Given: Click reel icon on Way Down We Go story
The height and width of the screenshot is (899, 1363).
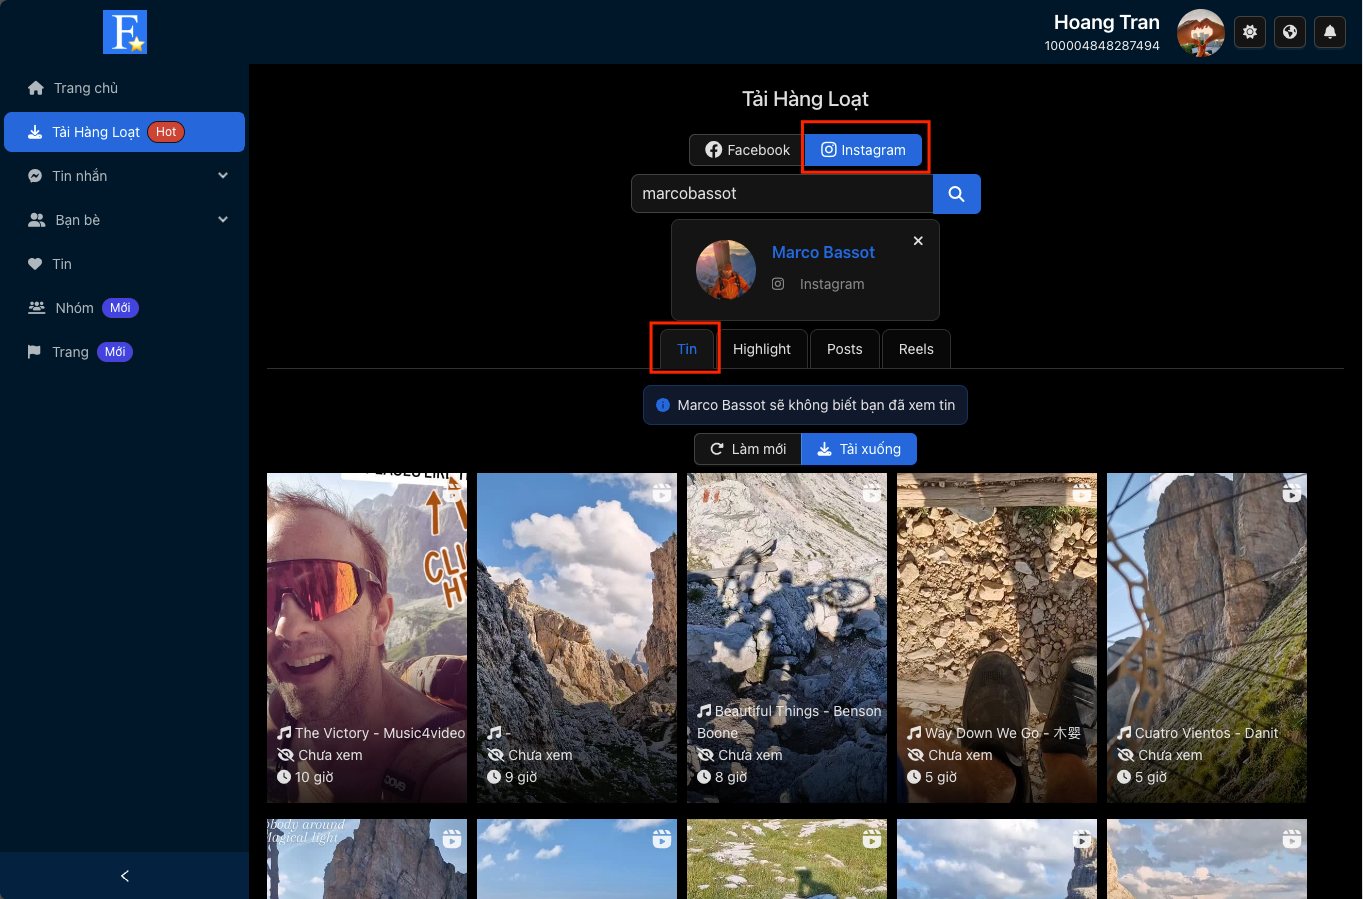Looking at the screenshot, I should coord(1082,492).
